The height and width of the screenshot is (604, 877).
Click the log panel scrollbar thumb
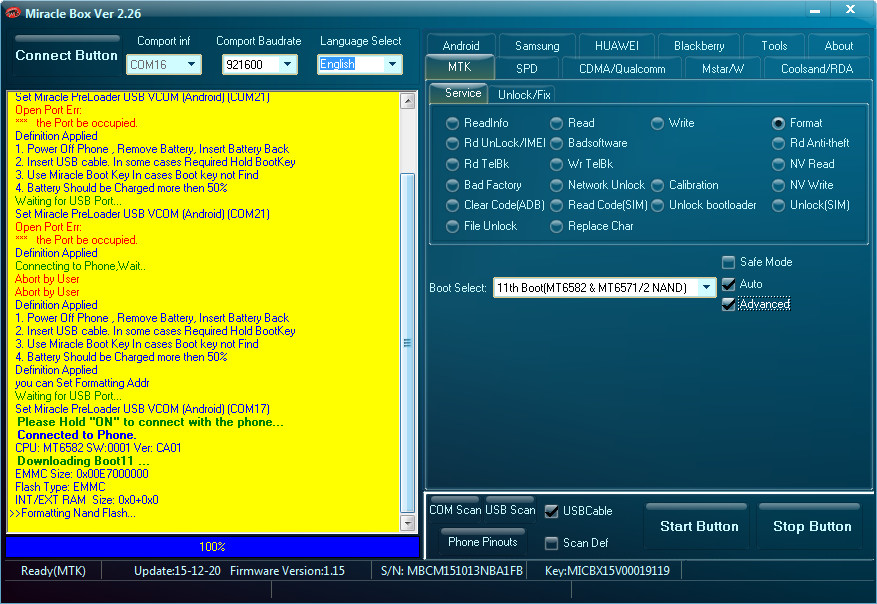(408, 343)
